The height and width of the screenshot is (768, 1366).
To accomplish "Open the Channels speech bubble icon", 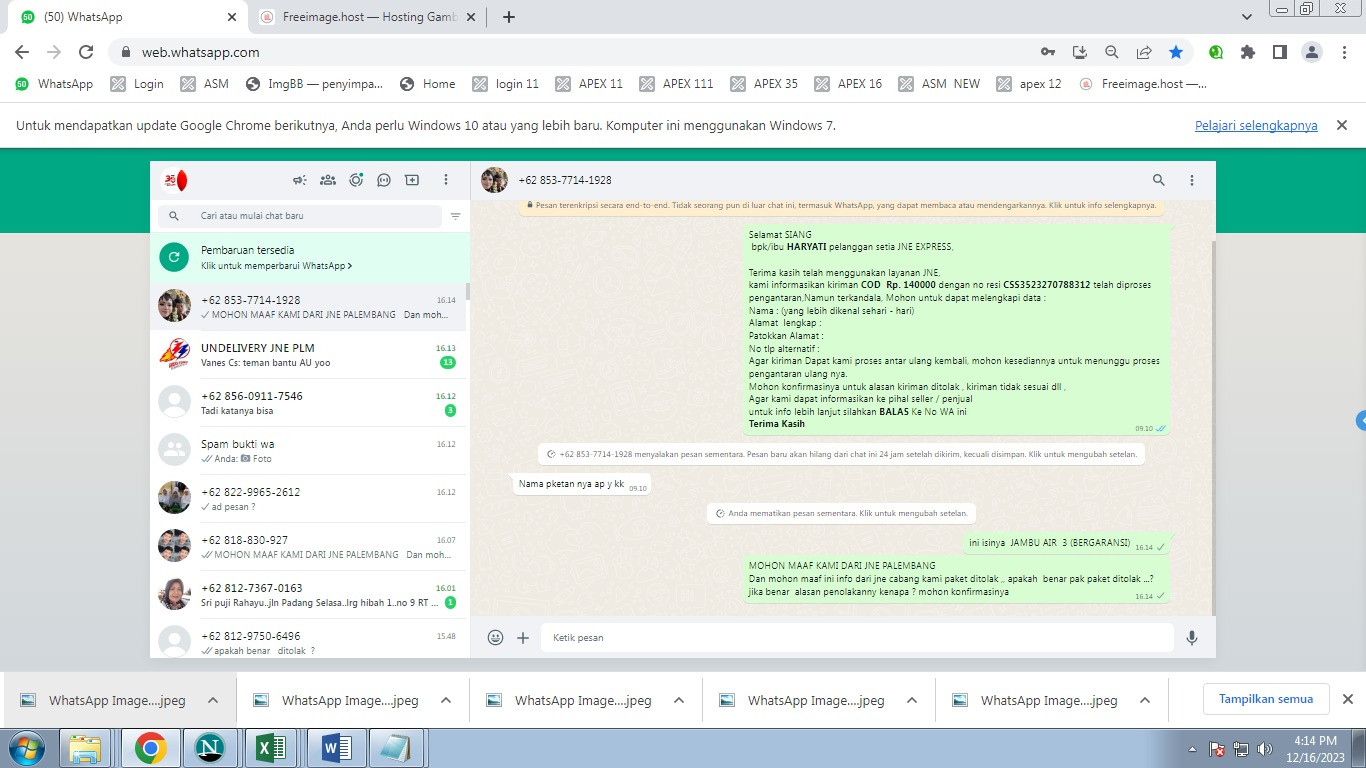I will point(384,180).
